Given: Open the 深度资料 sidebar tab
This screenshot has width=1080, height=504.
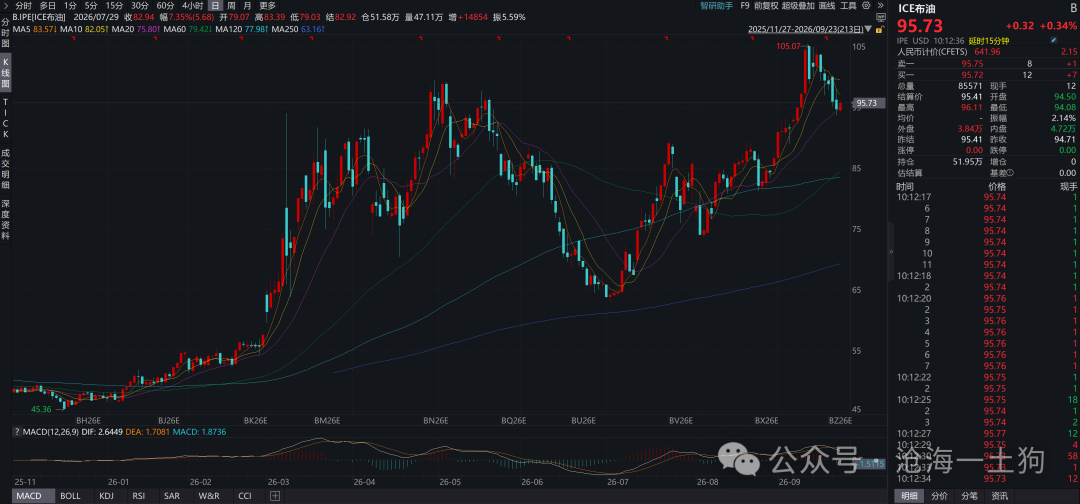Looking at the screenshot, I should coord(6,220).
